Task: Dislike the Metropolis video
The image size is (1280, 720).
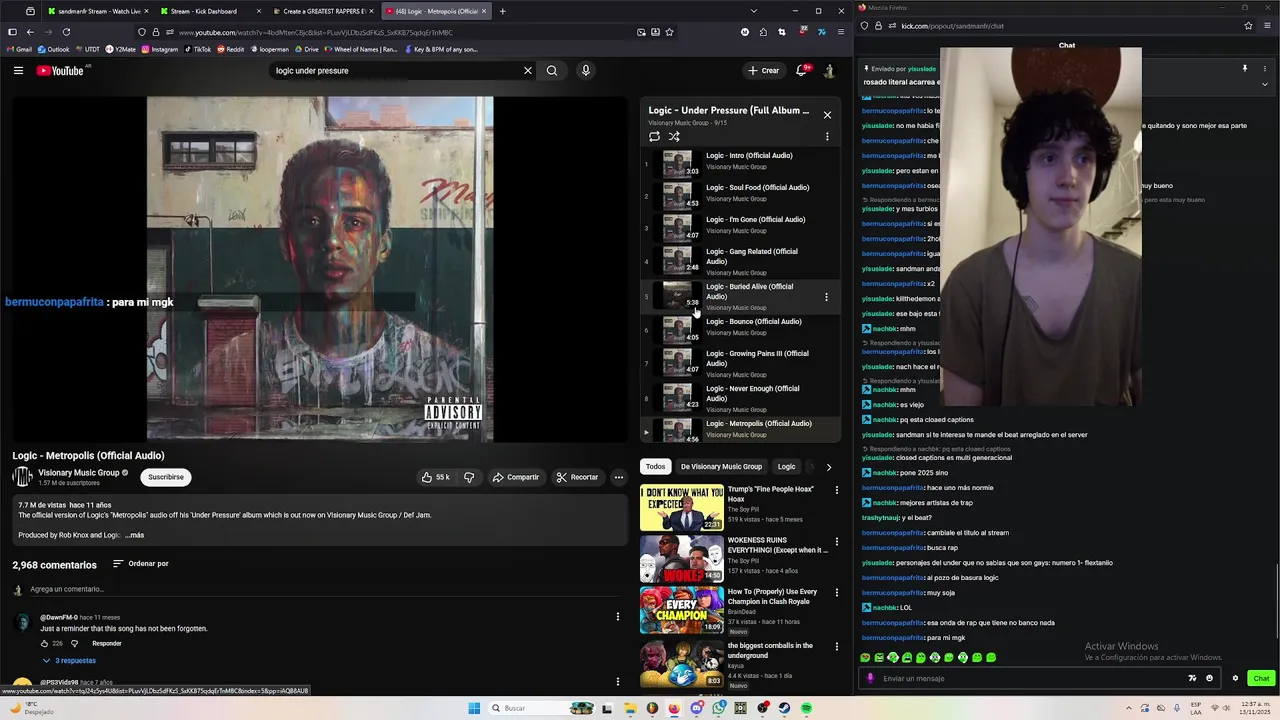Action: point(469,477)
